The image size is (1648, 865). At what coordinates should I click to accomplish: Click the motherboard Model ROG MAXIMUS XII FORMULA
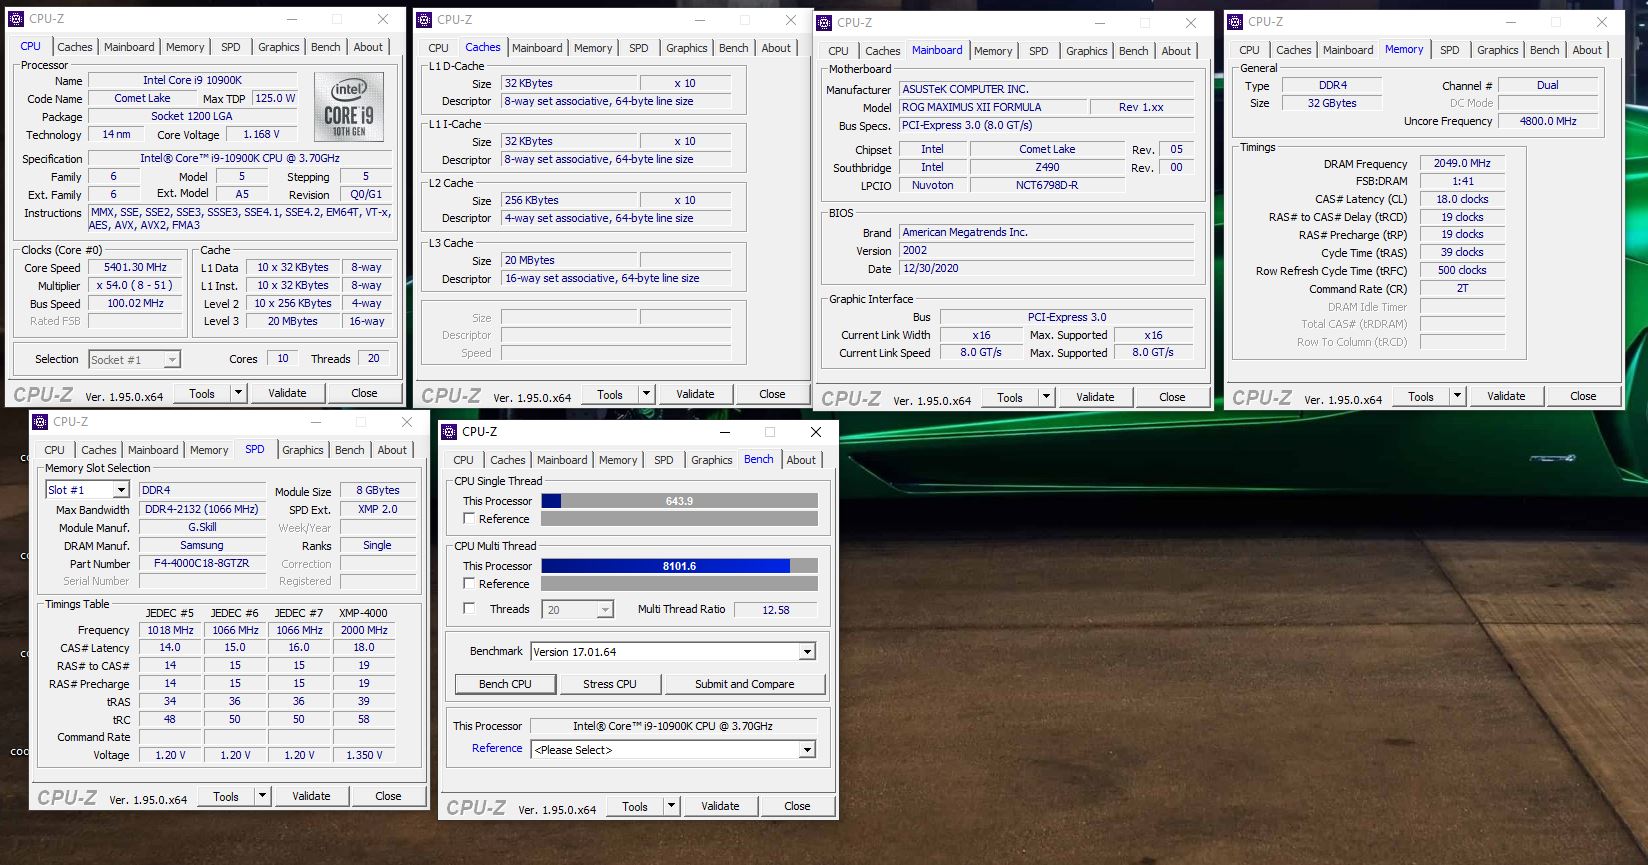(x=991, y=107)
